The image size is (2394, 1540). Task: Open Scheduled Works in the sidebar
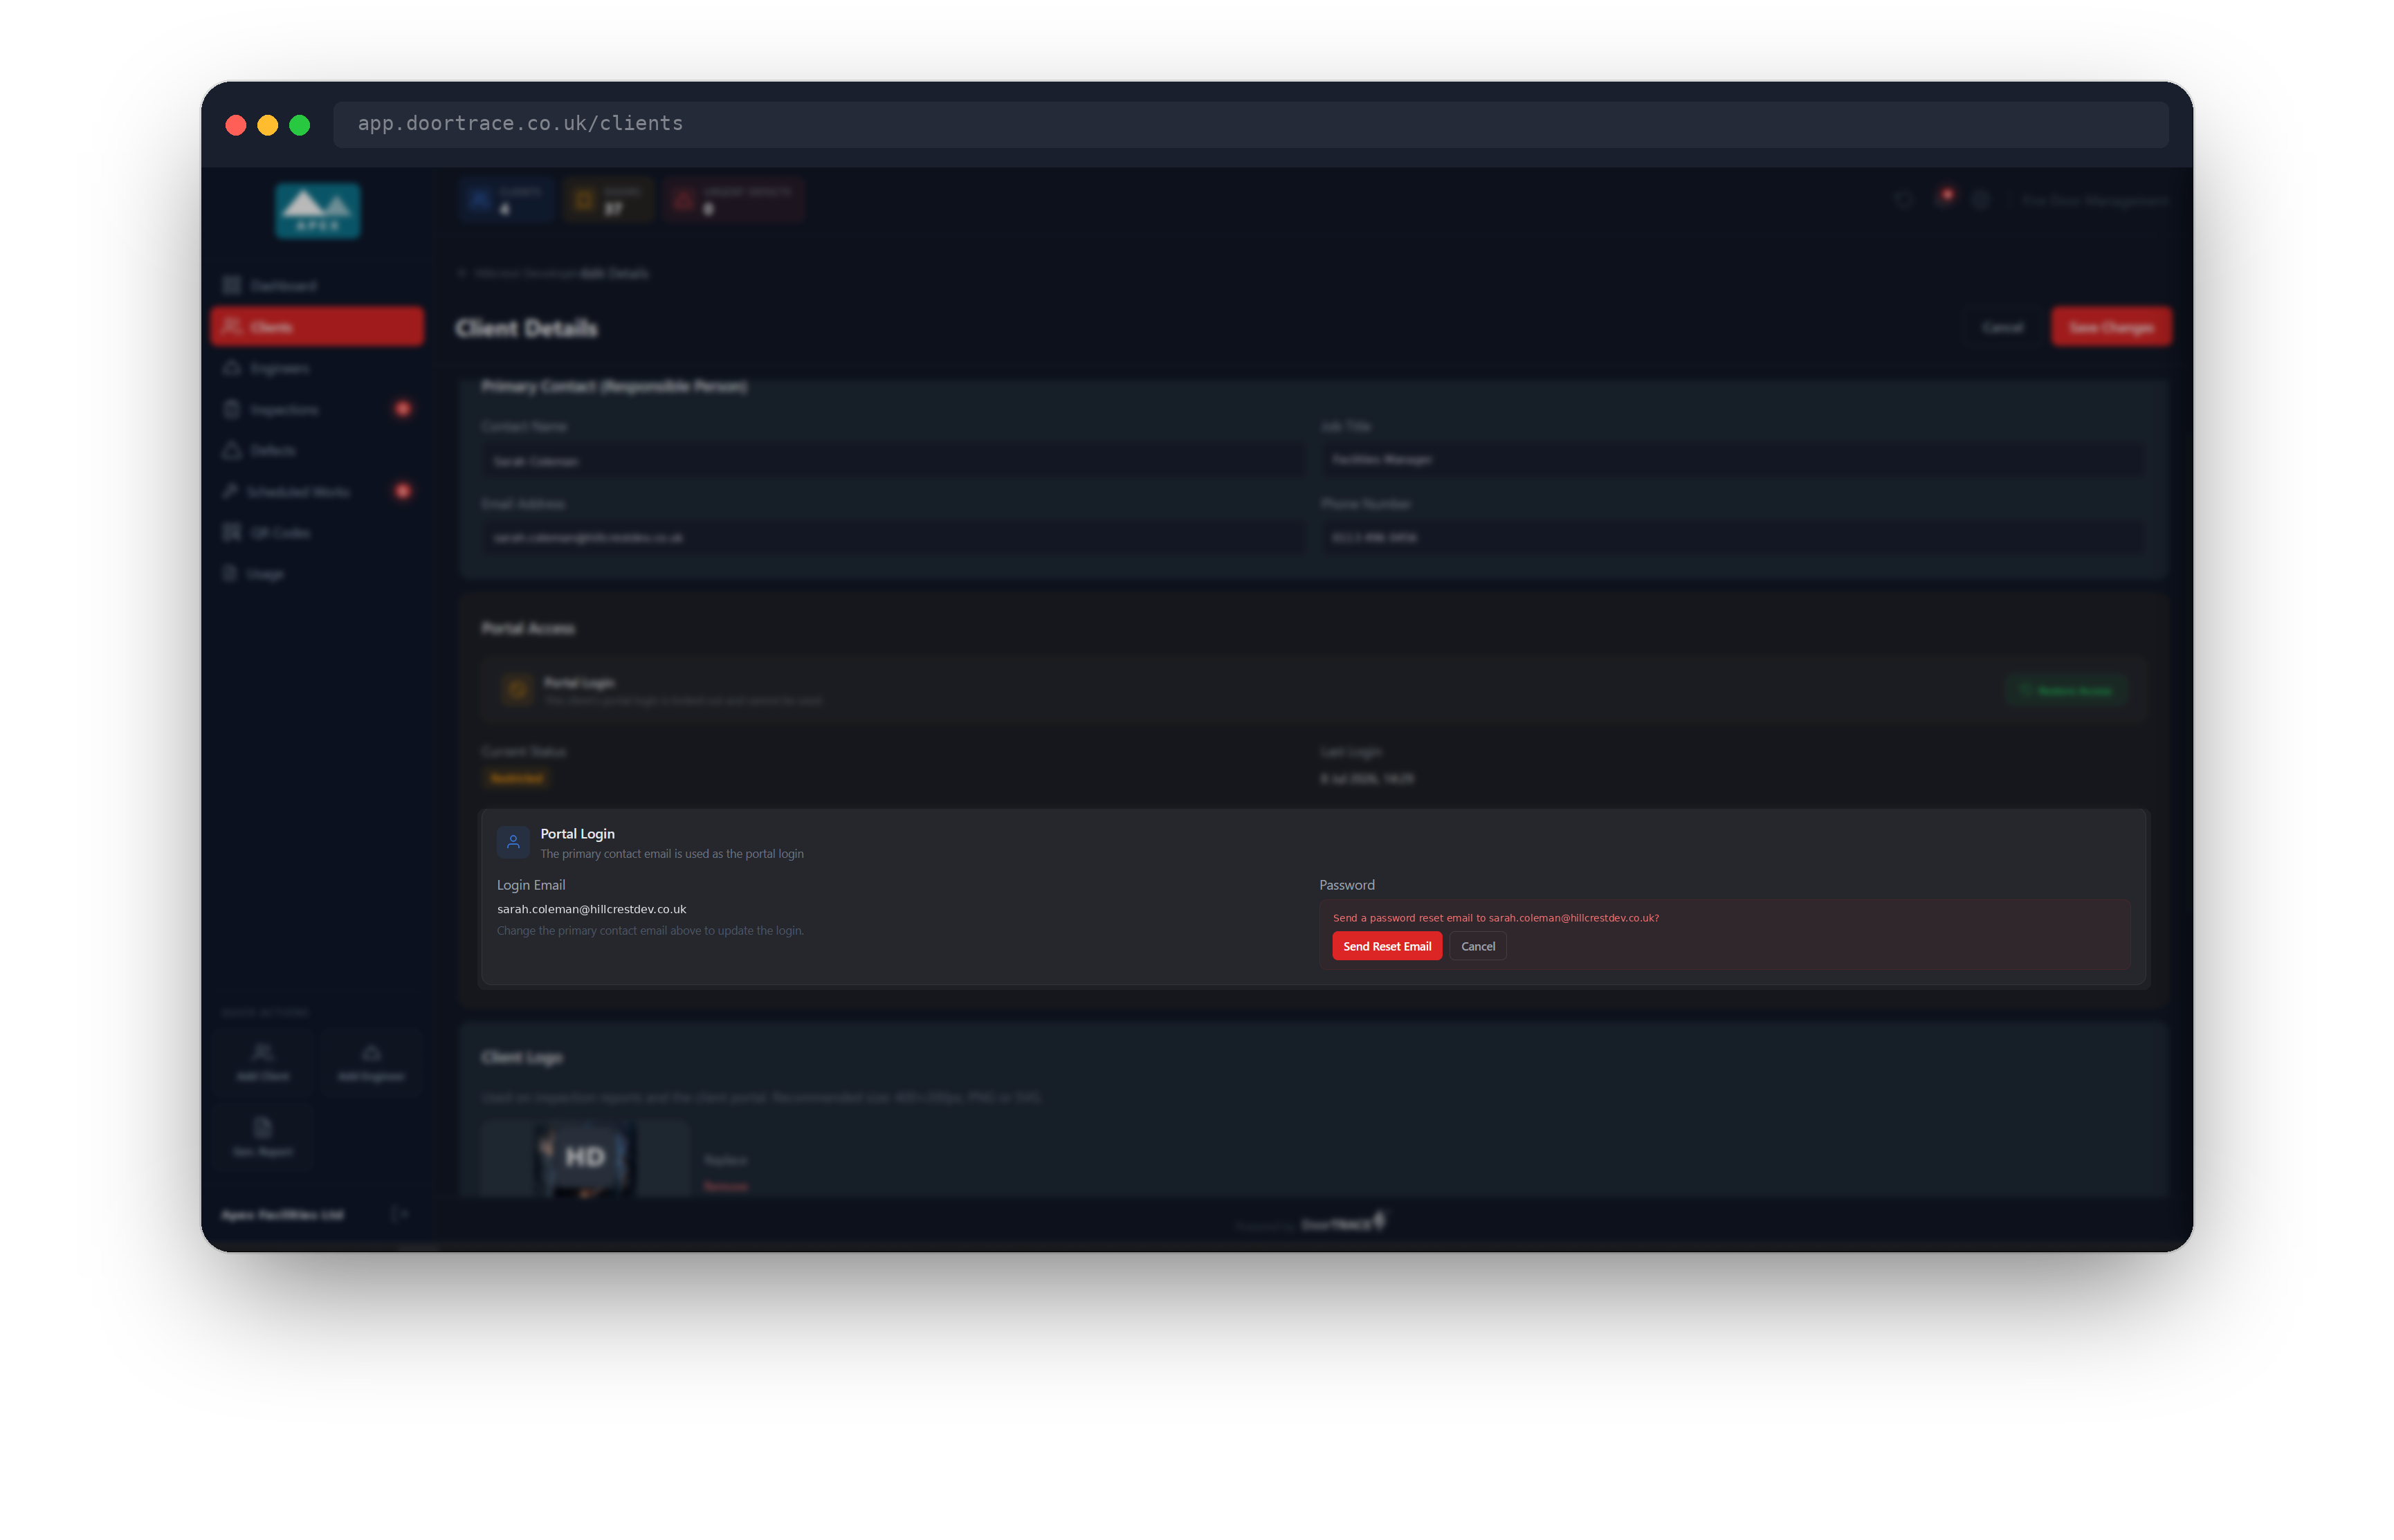coord(317,491)
